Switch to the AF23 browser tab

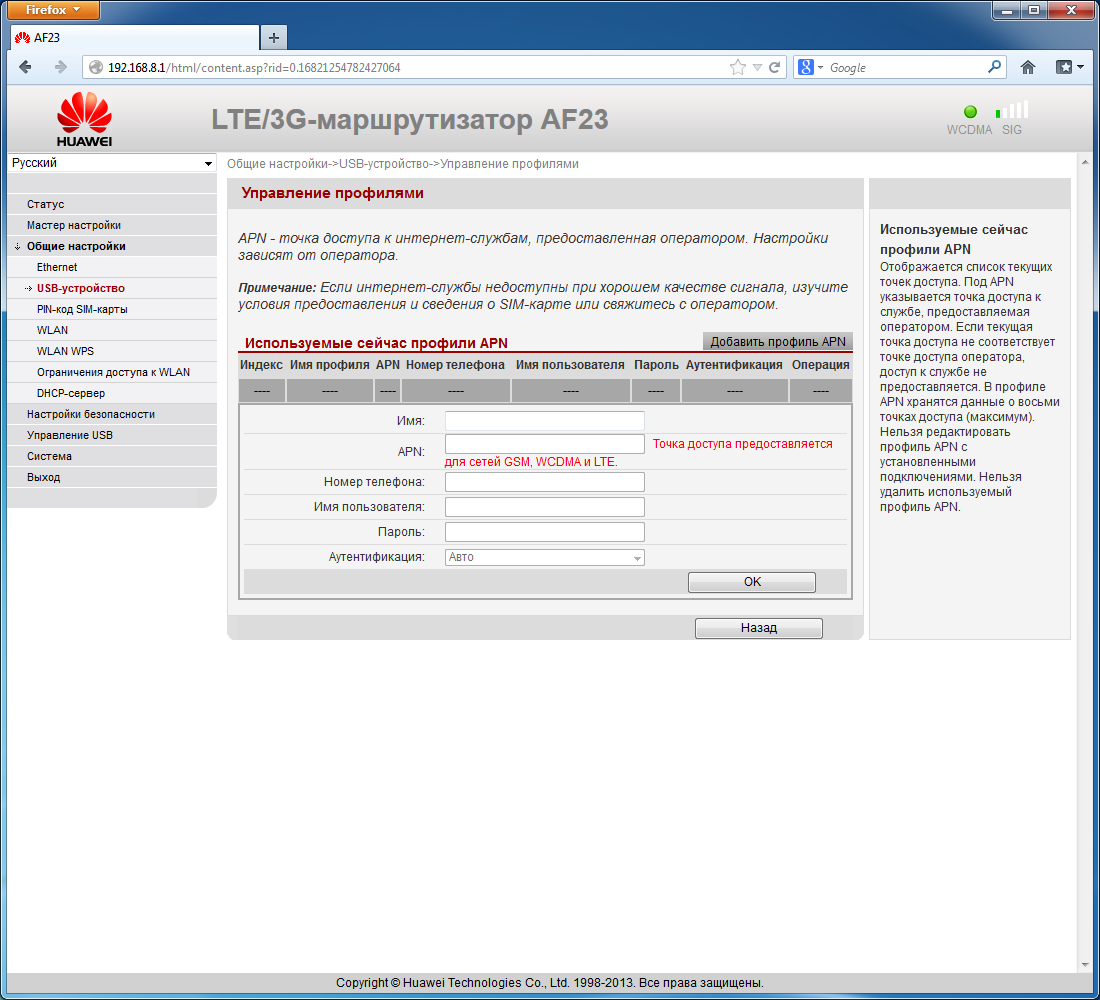[x=134, y=38]
